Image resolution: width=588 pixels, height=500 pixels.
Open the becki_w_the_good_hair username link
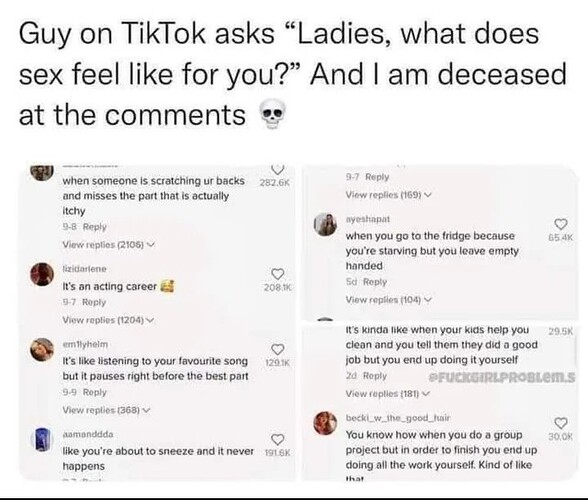[398, 417]
